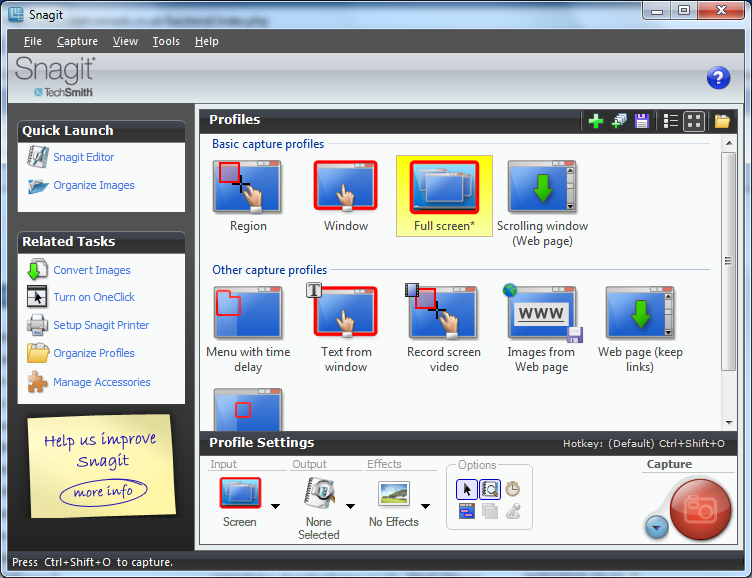Viewport: 752px width, 578px height.
Task: Click the profiles scrollbar down arrow
Action: pos(728,423)
